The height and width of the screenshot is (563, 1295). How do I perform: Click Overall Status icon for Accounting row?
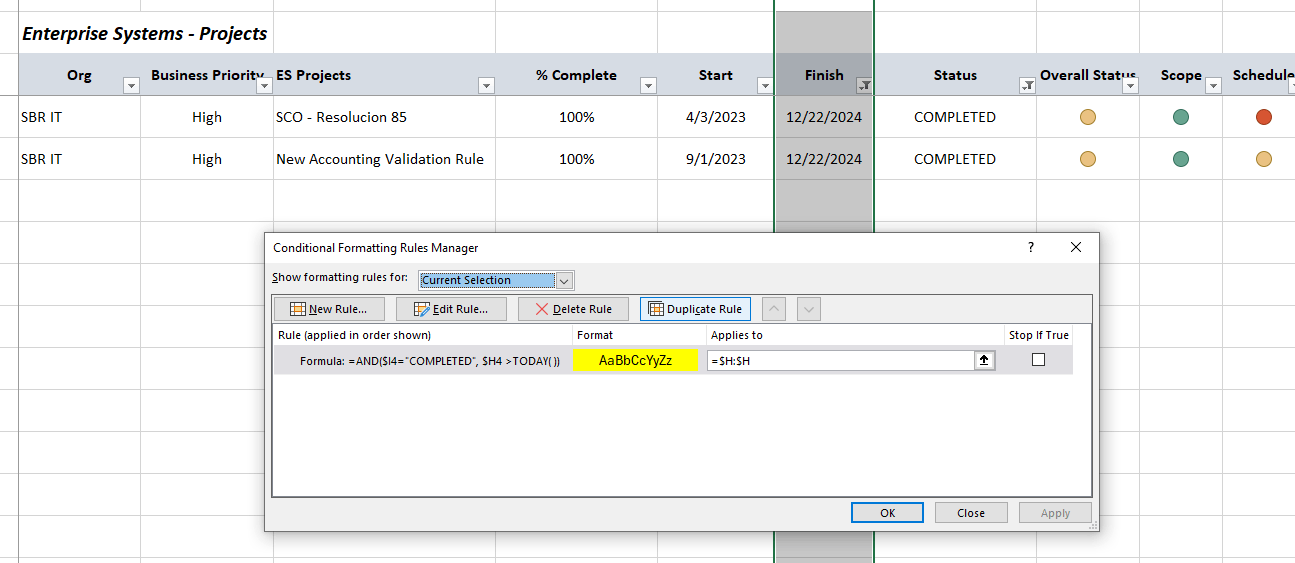1088,159
